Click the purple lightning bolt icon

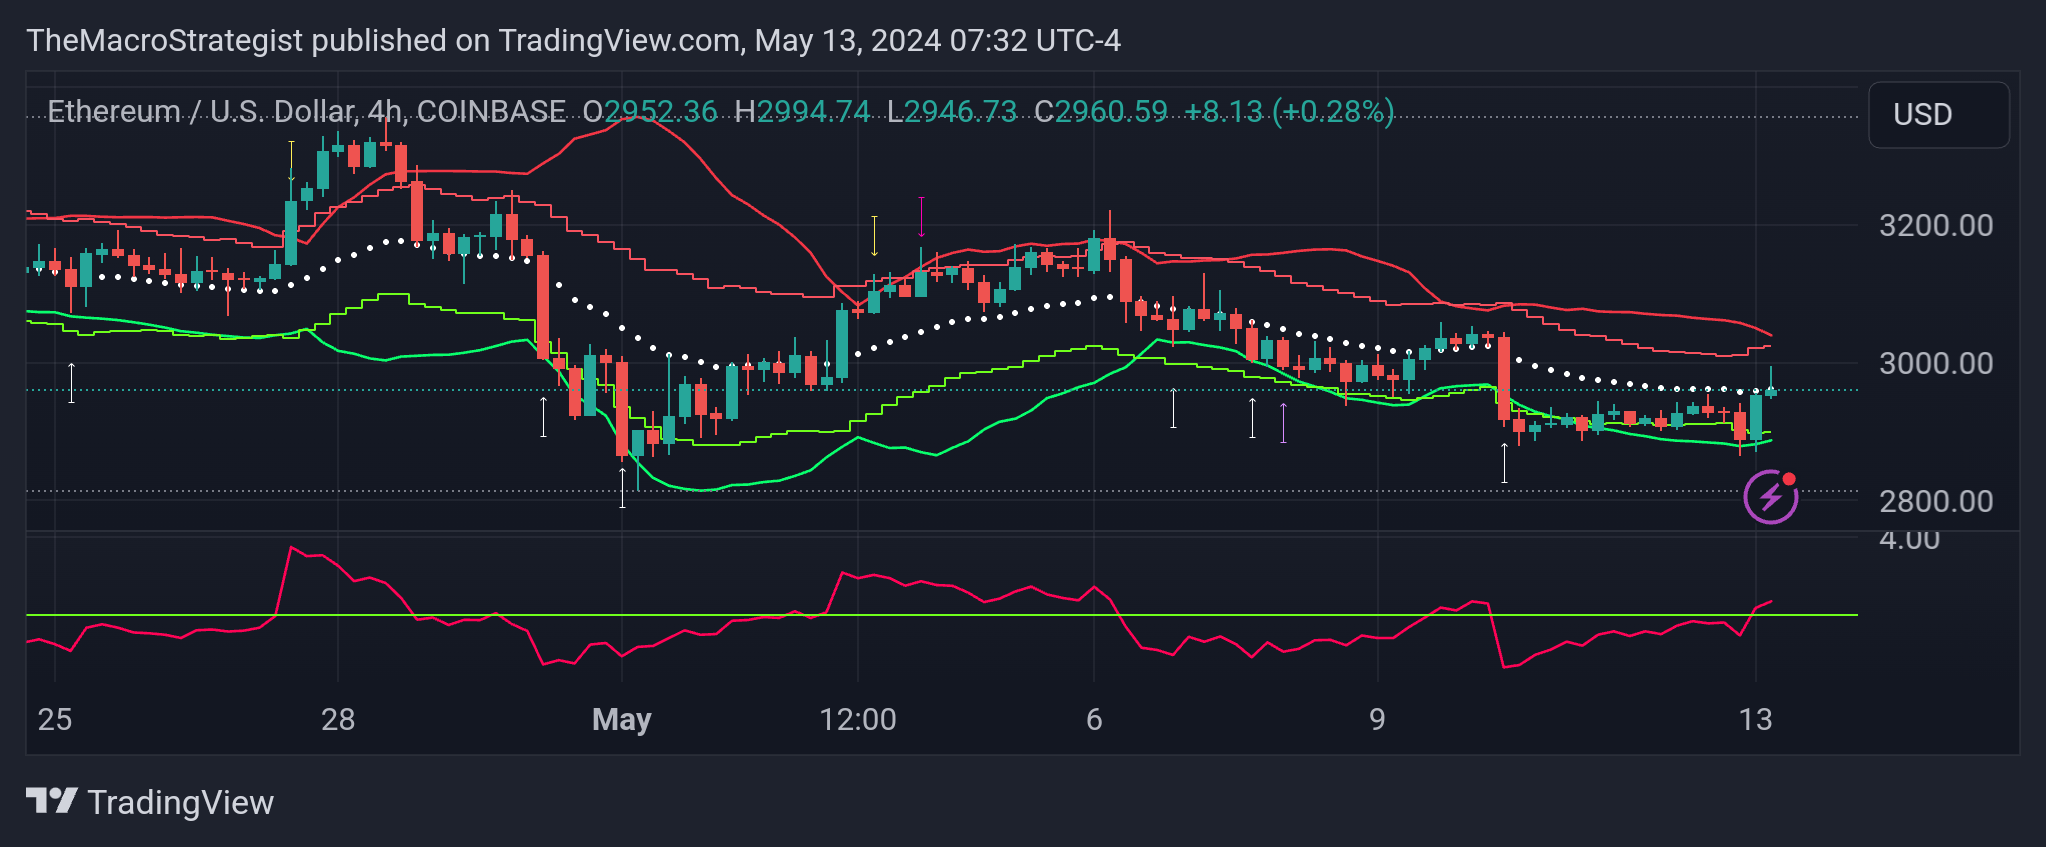pyautogui.click(x=1771, y=497)
